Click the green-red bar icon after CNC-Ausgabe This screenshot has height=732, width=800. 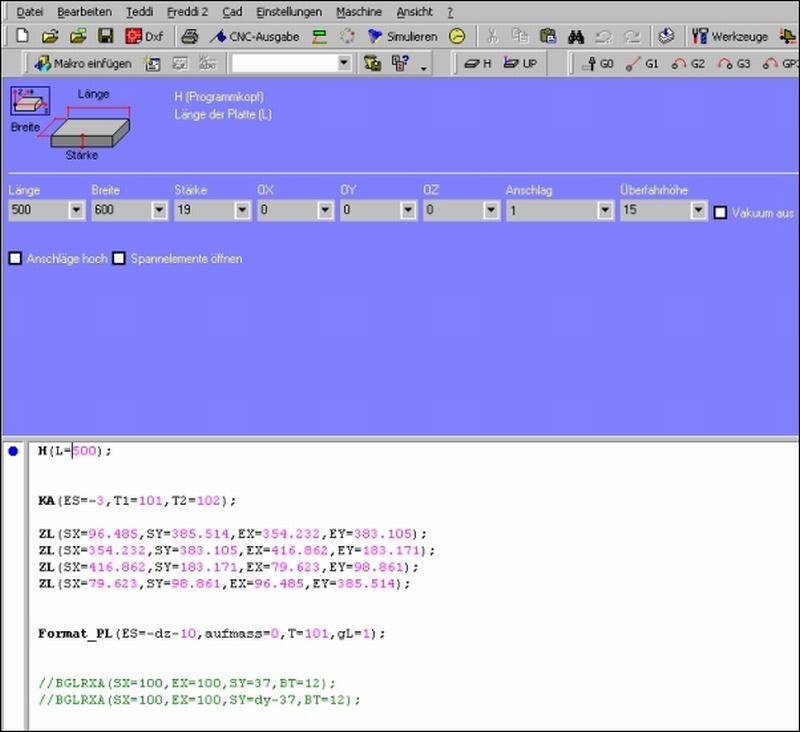pos(319,36)
